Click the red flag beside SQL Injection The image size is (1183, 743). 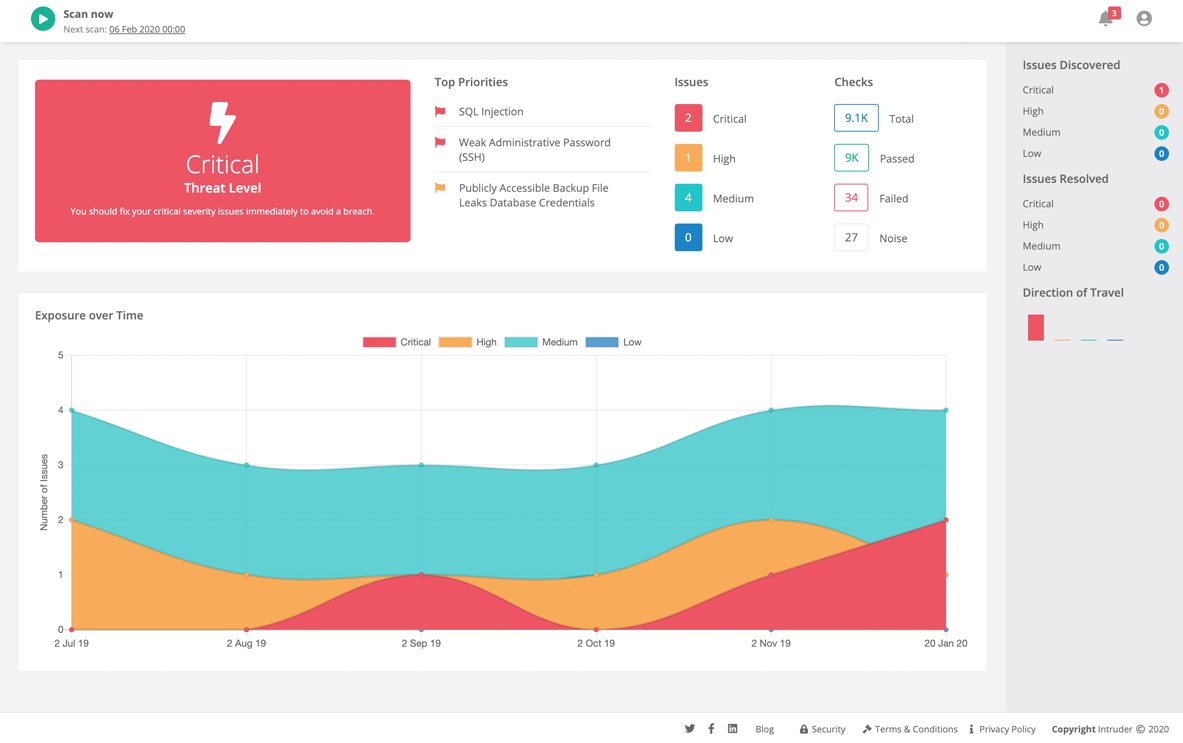(x=440, y=112)
